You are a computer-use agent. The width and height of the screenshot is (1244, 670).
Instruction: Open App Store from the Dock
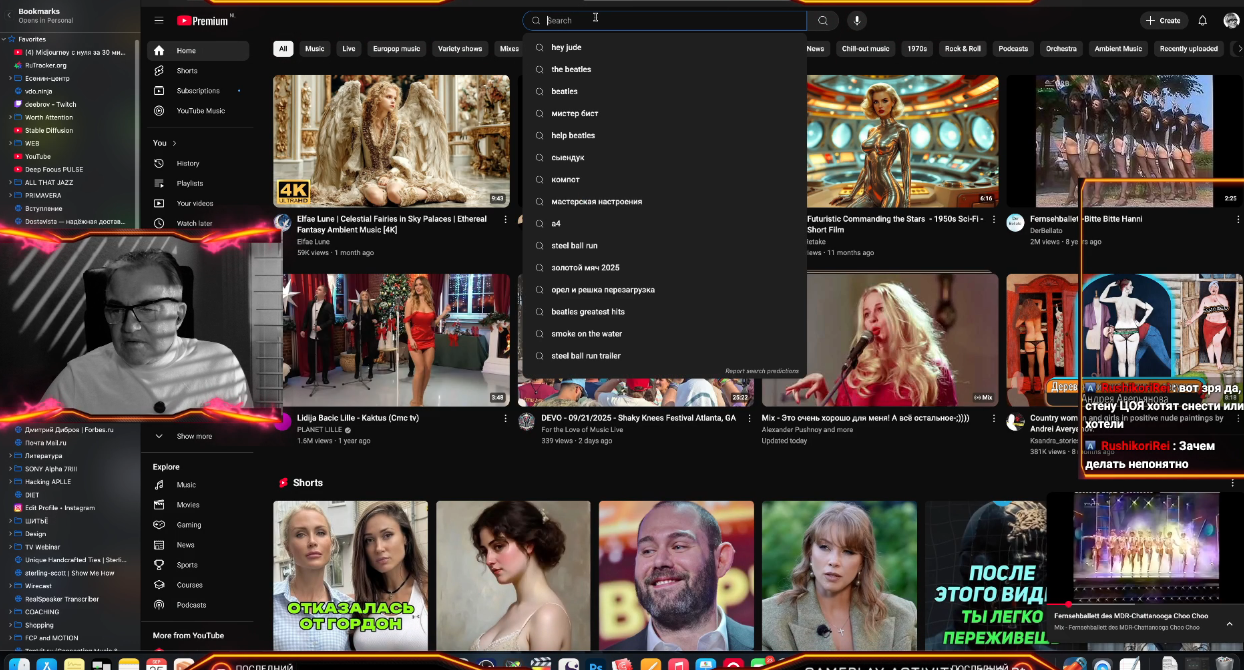tap(47, 664)
